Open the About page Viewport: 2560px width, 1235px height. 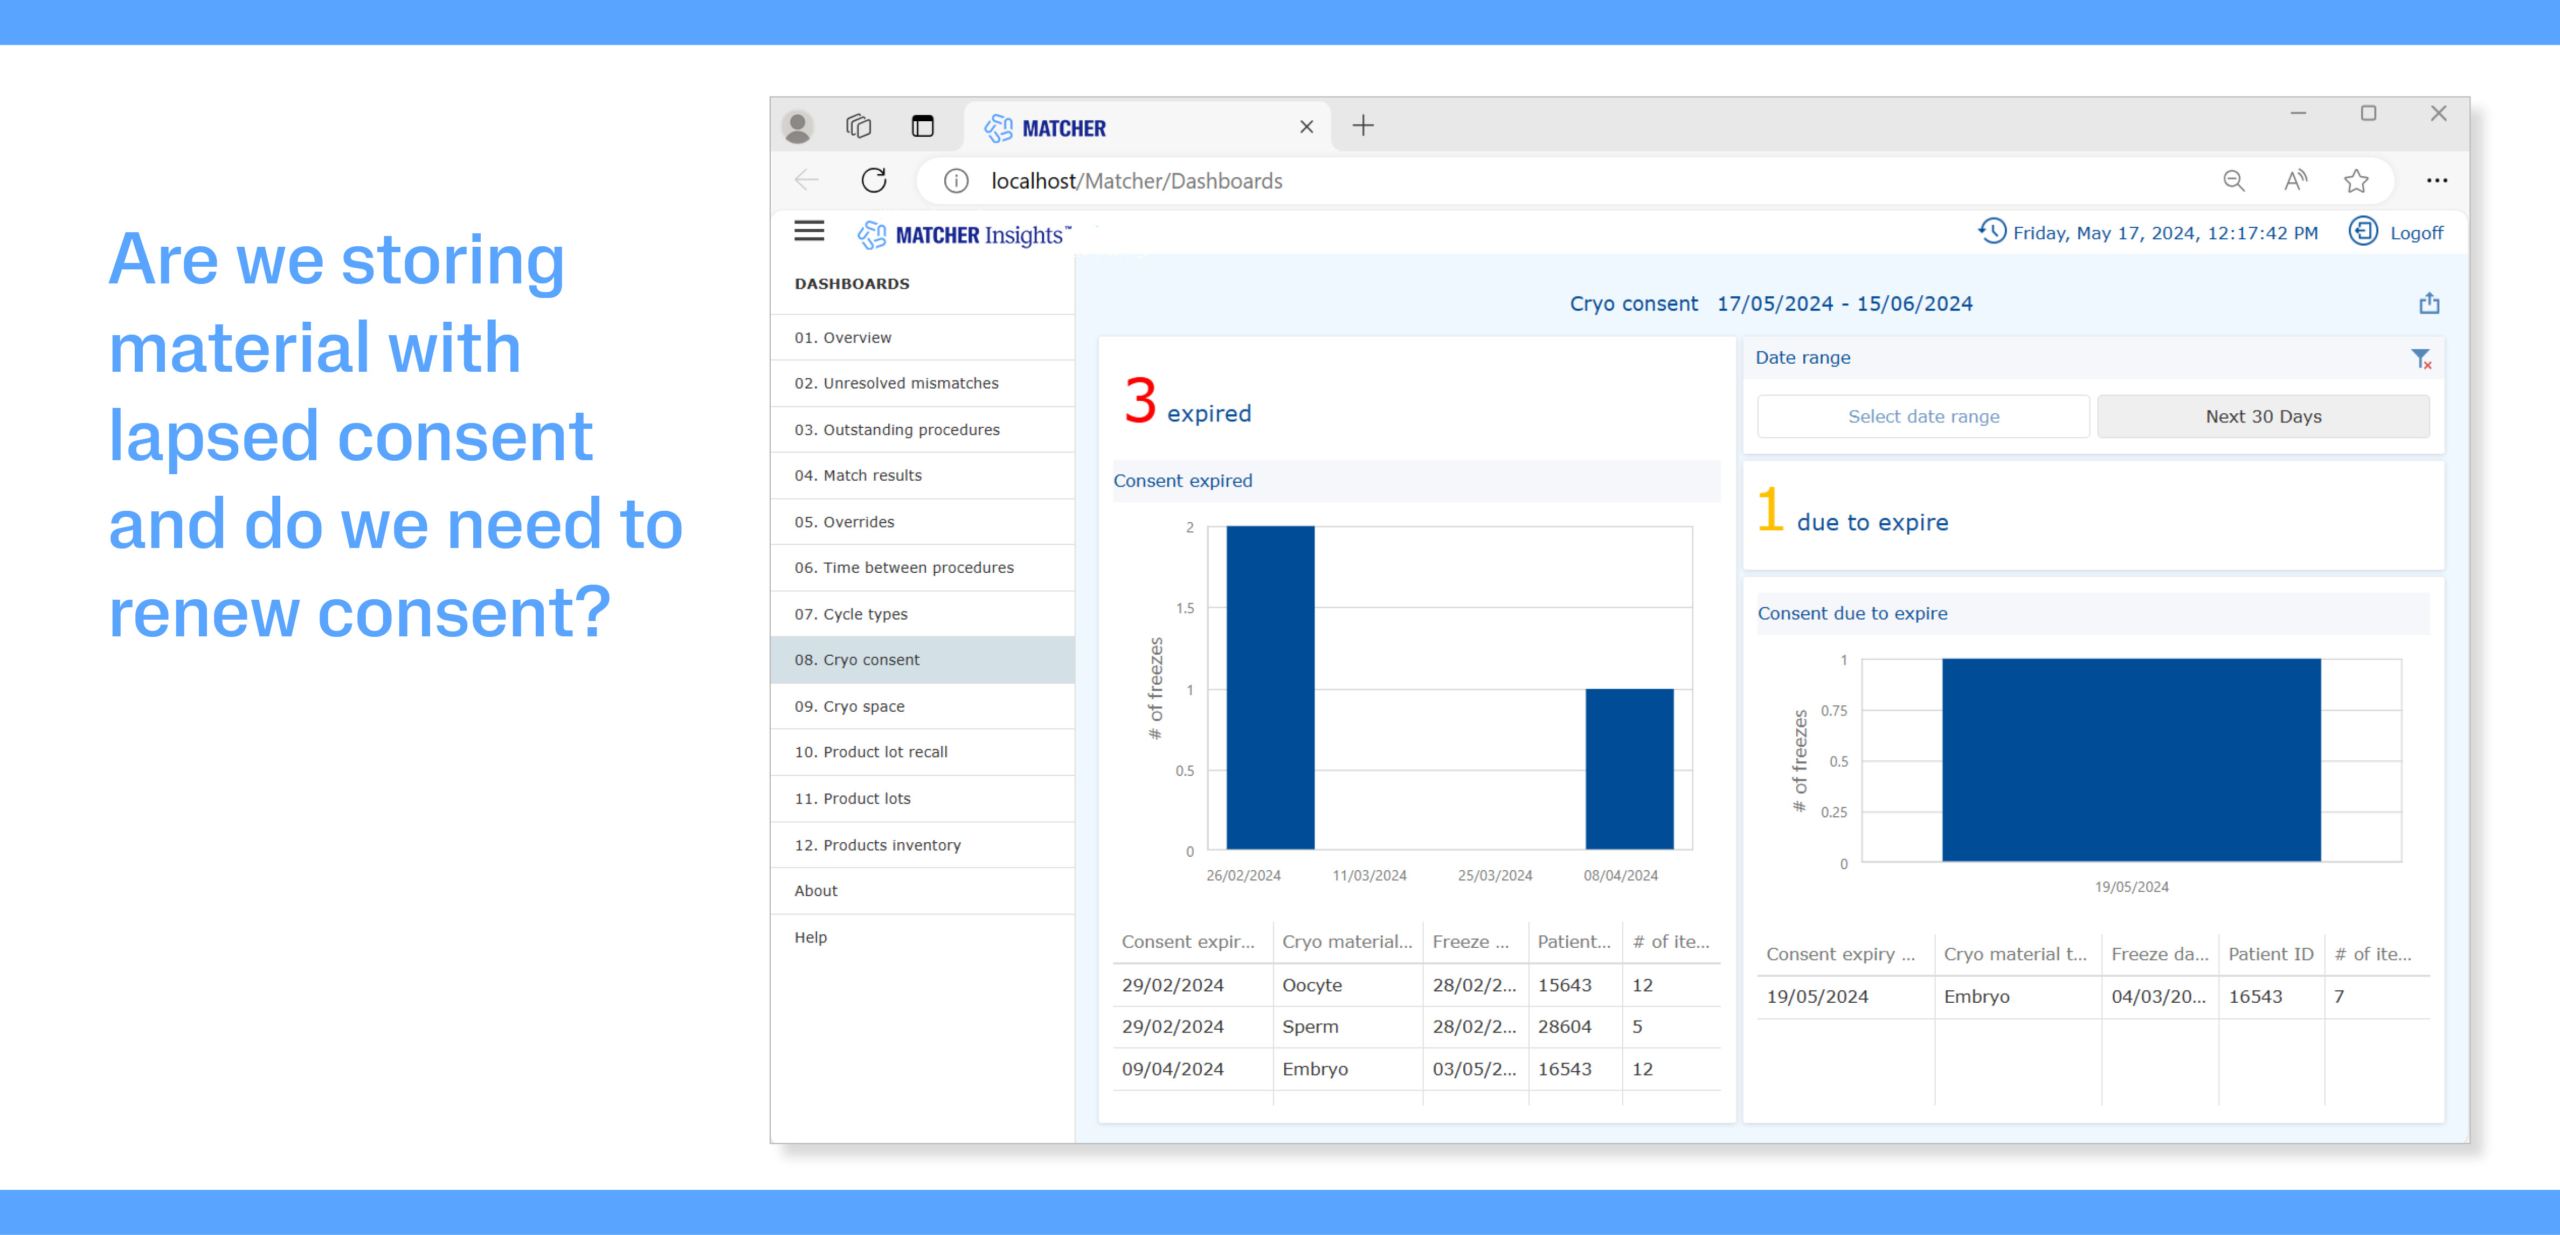(923, 891)
